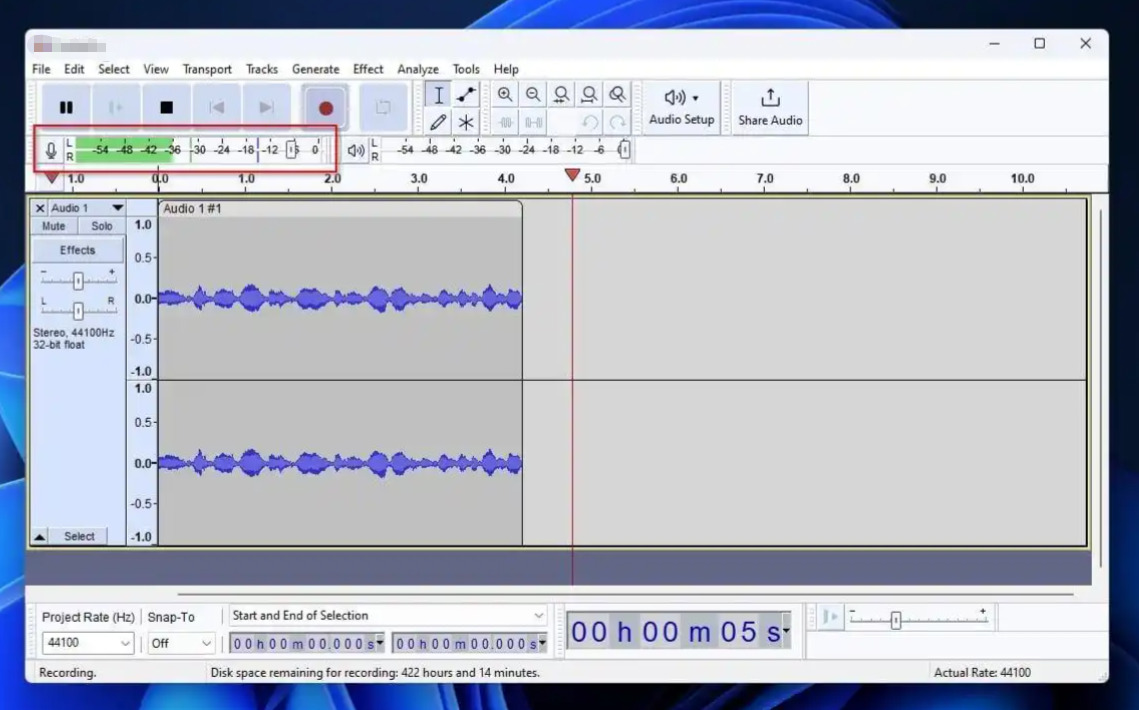This screenshot has height=710, width=1139.
Task: Click the speaker playback meter icon
Action: coord(355,150)
